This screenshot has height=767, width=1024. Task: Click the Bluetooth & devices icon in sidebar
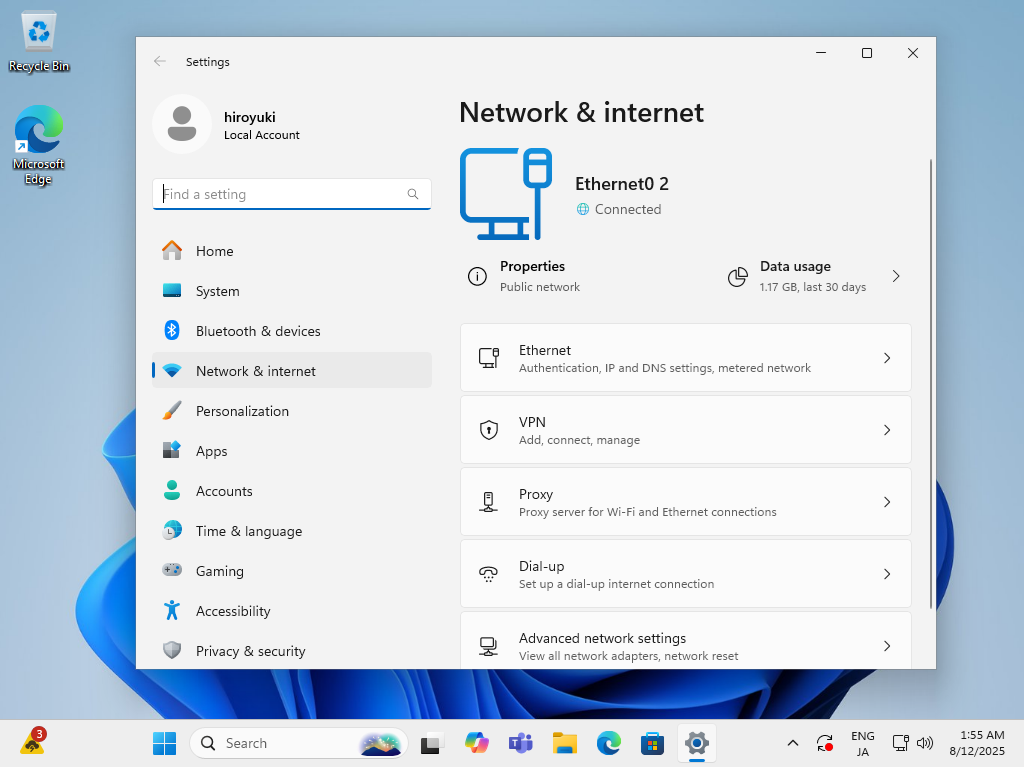click(172, 331)
